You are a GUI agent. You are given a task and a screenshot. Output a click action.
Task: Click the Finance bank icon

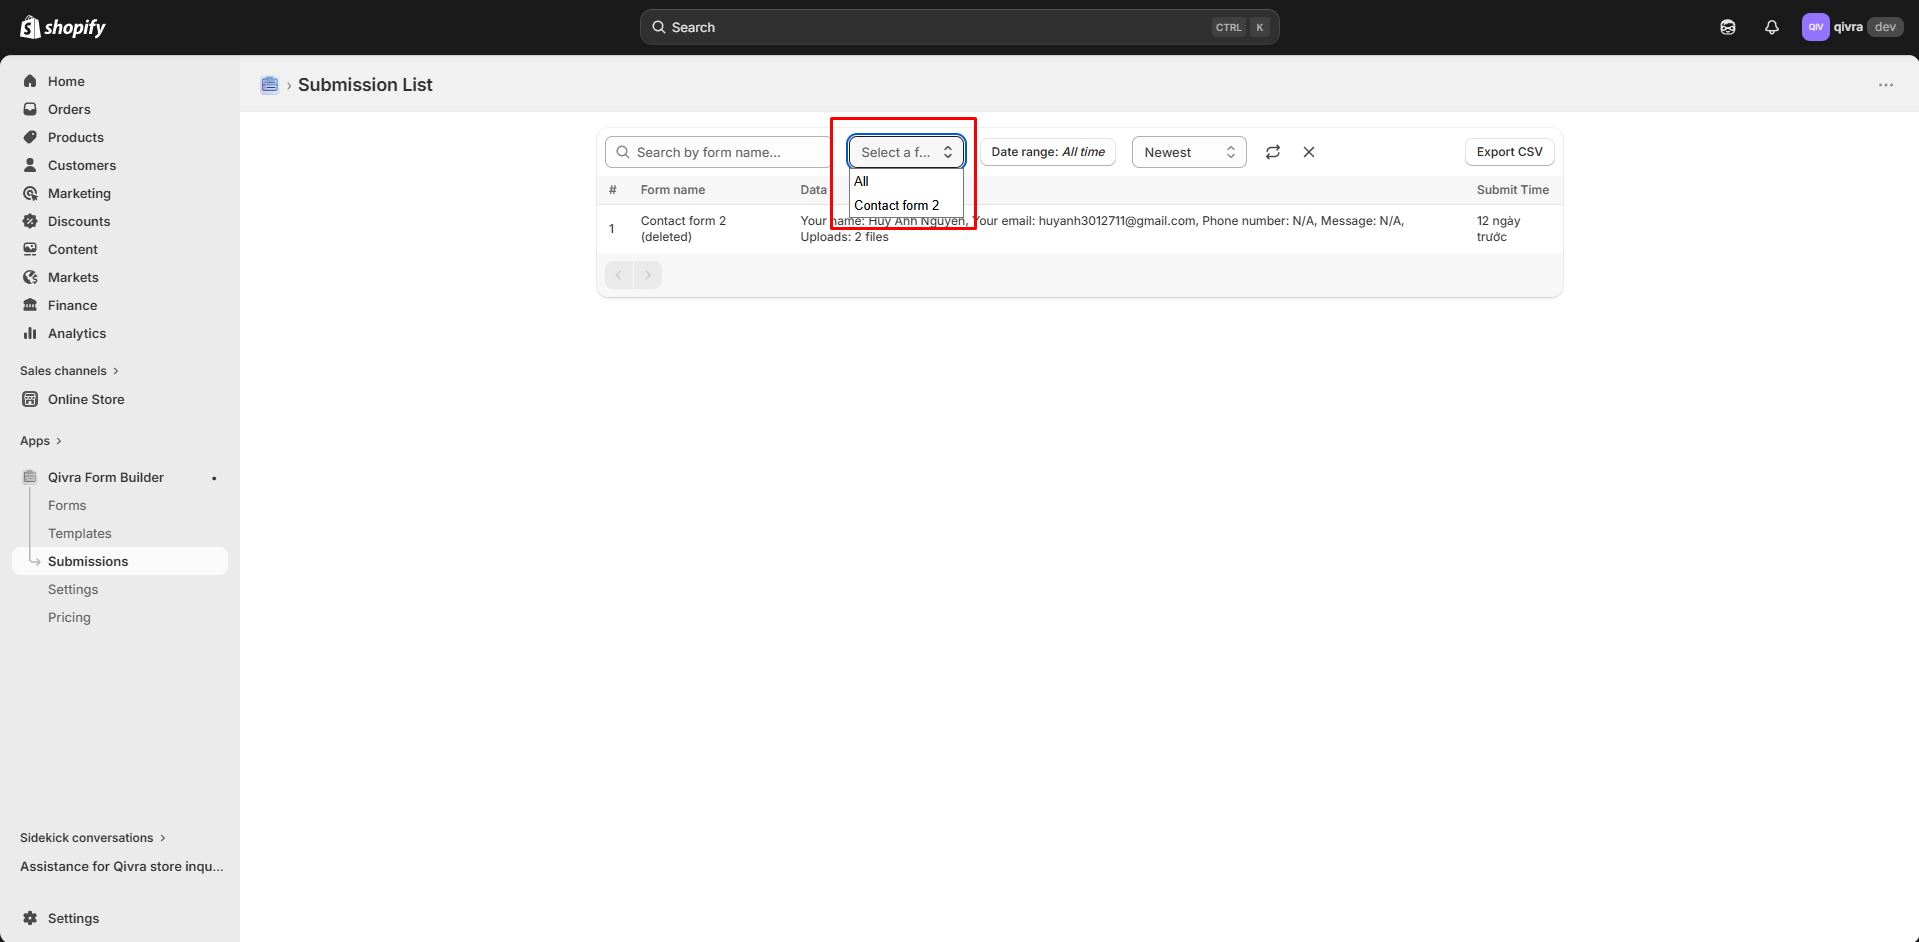tap(30, 305)
